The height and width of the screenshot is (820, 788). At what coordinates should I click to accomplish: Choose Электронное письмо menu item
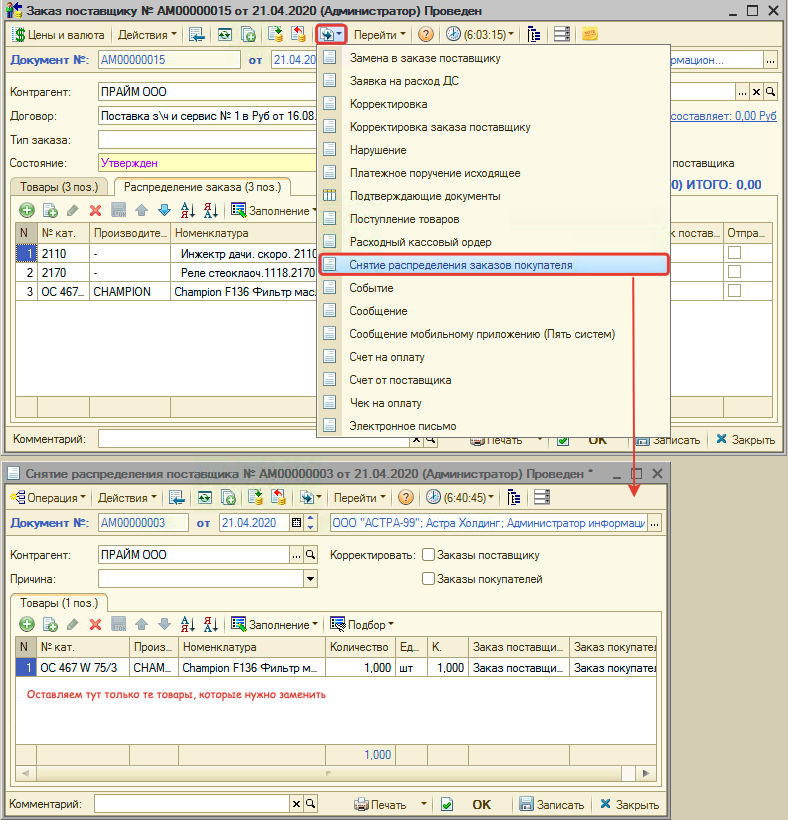point(403,426)
